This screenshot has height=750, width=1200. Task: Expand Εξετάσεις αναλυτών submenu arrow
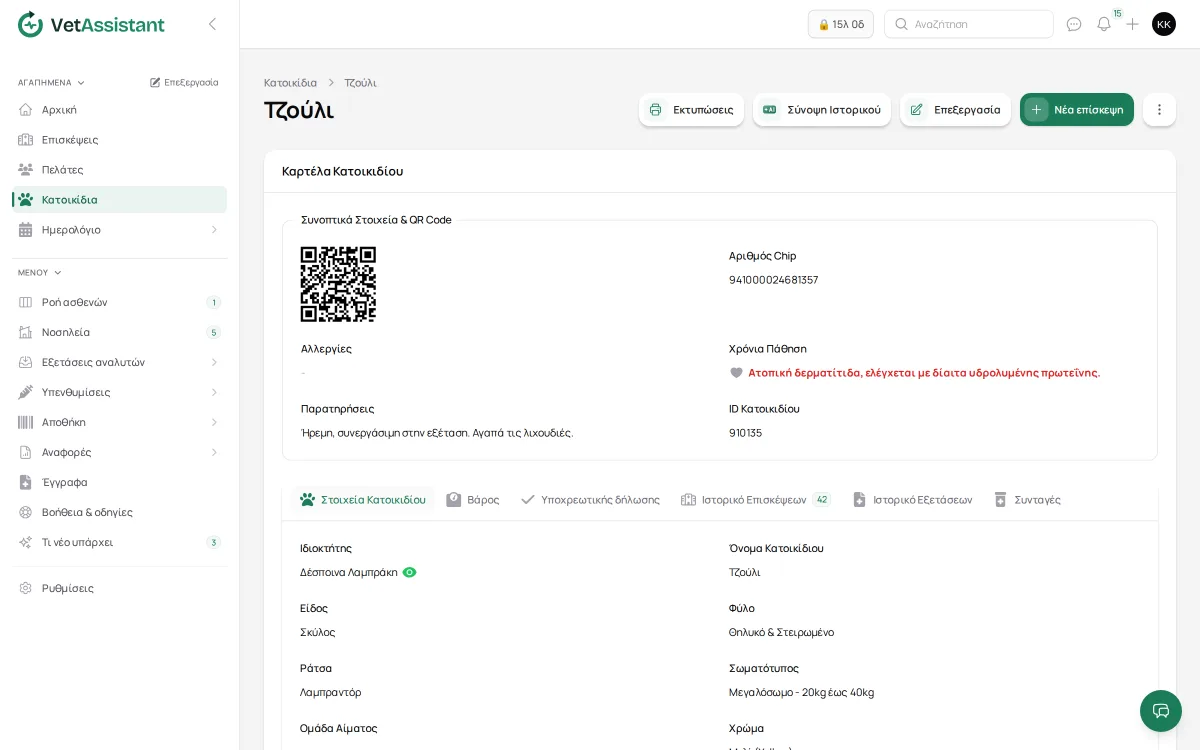point(214,362)
